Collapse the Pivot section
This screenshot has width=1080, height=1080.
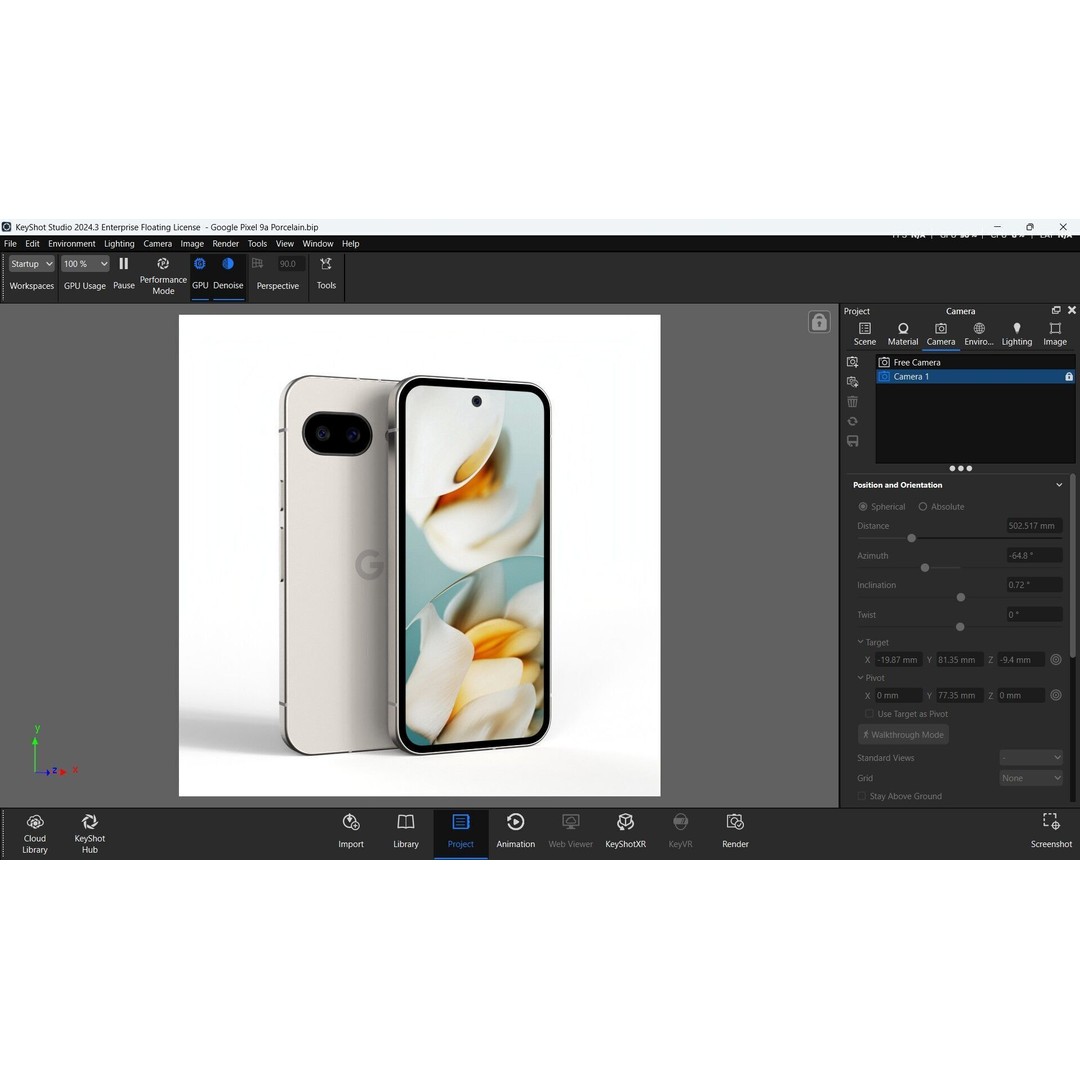tap(860, 678)
